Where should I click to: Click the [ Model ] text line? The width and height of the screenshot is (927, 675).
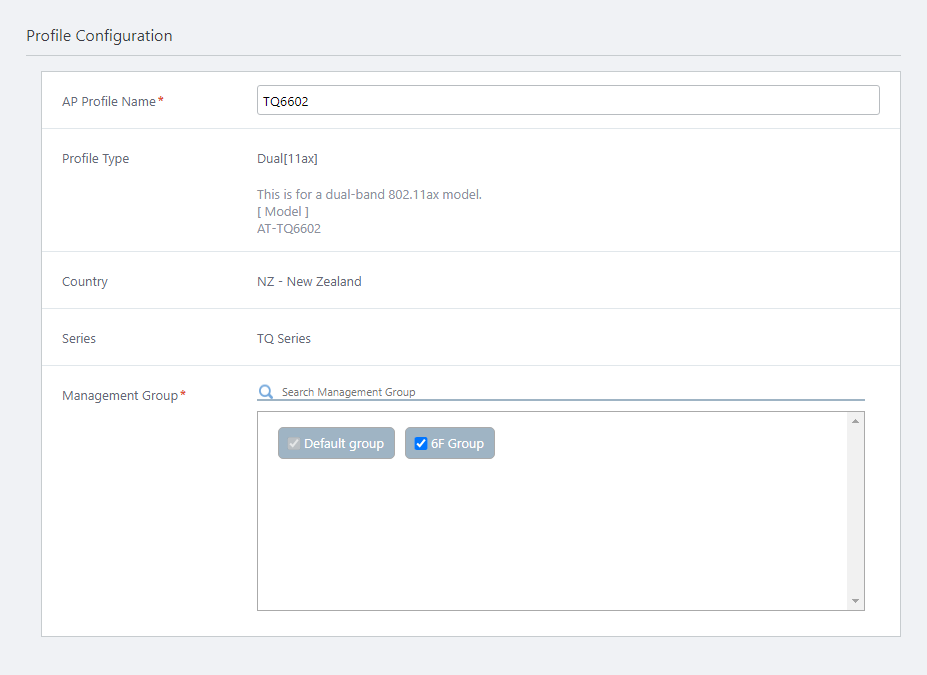pos(283,212)
